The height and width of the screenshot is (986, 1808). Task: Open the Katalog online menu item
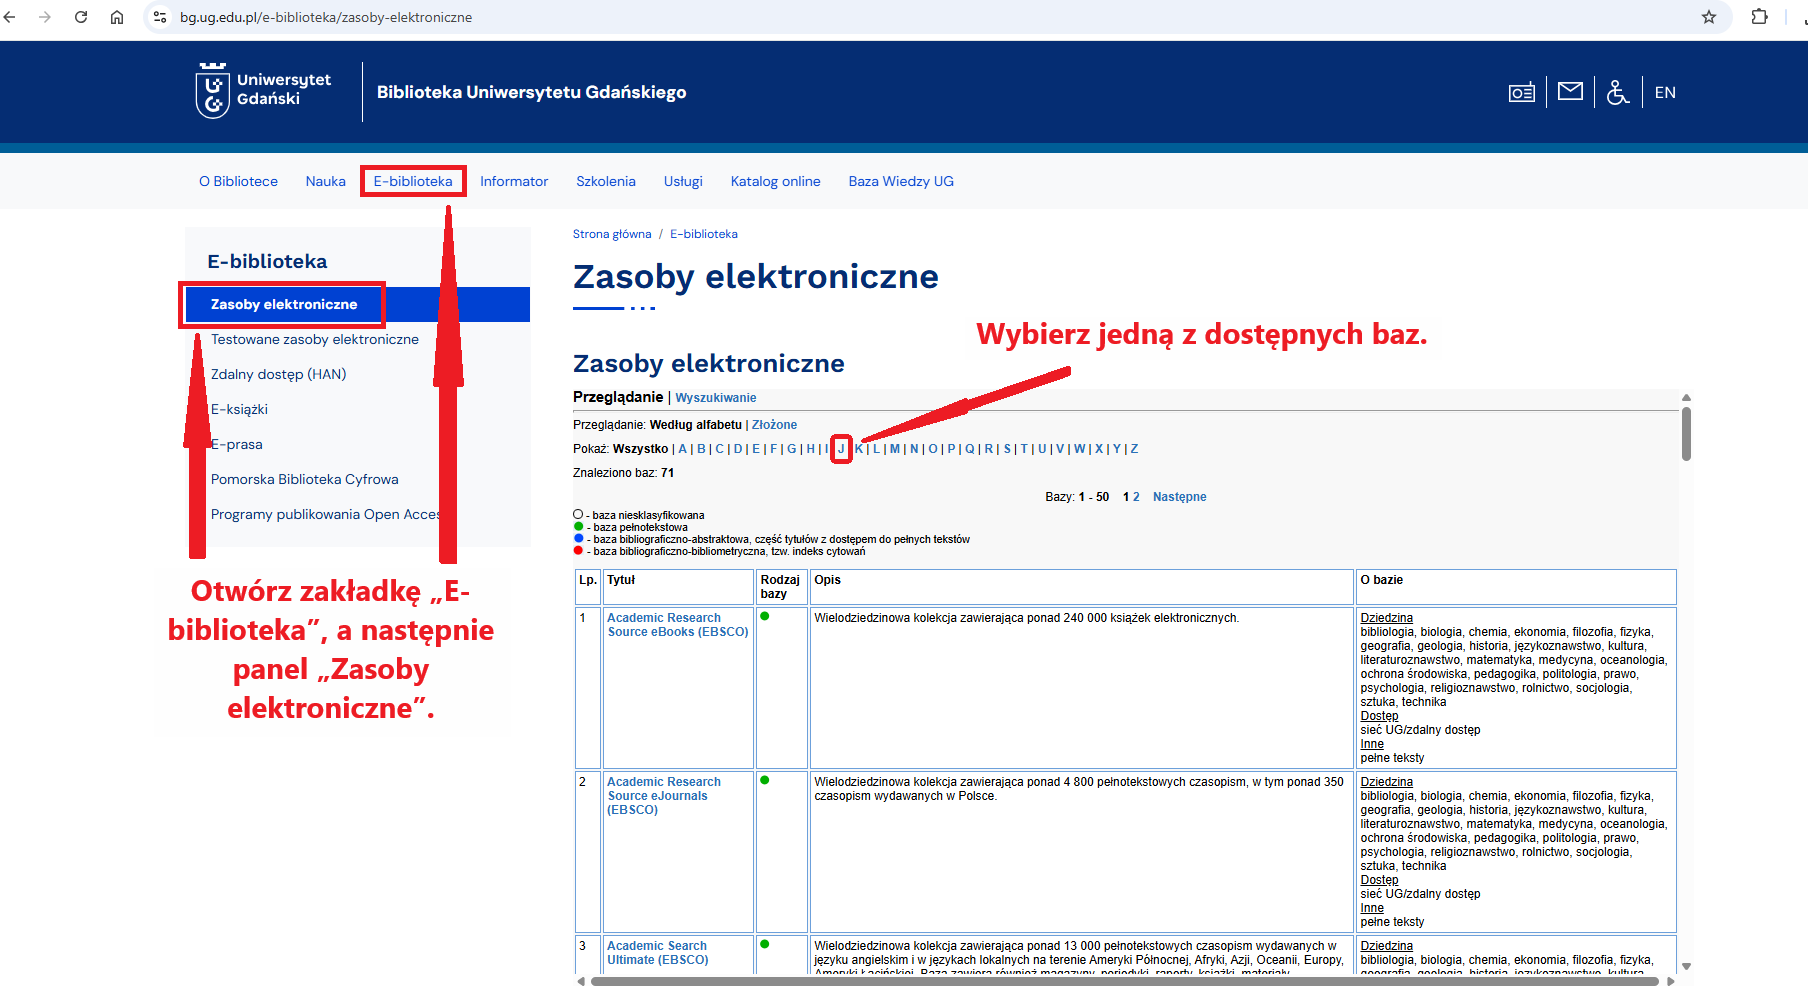click(x=775, y=181)
